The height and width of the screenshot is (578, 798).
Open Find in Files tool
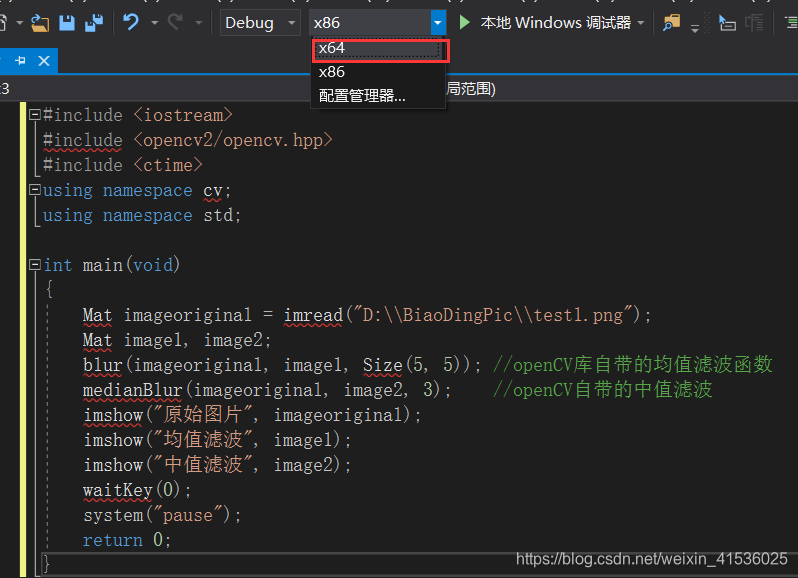672,23
